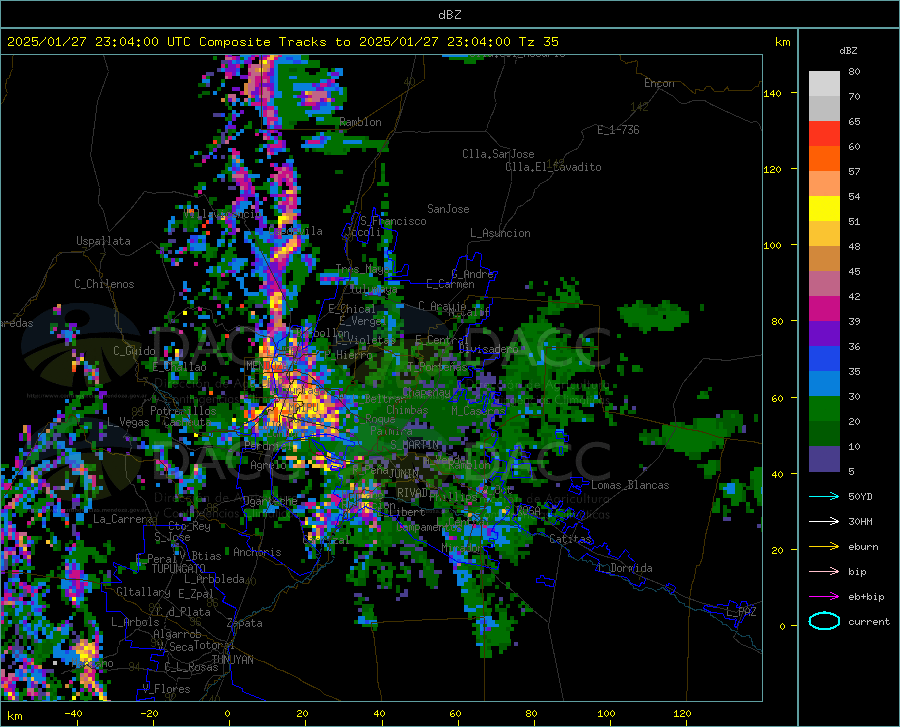Click the magenta eb+bip arrow in legend

[824, 597]
